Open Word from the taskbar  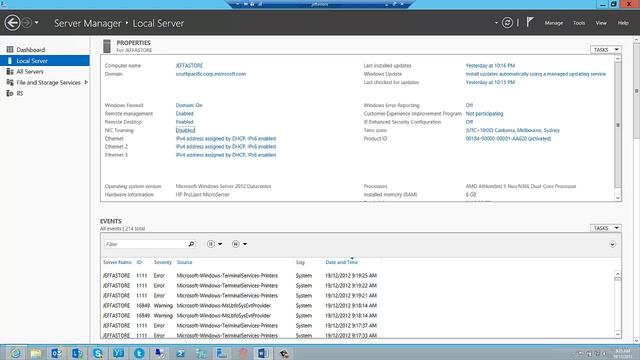(263, 353)
